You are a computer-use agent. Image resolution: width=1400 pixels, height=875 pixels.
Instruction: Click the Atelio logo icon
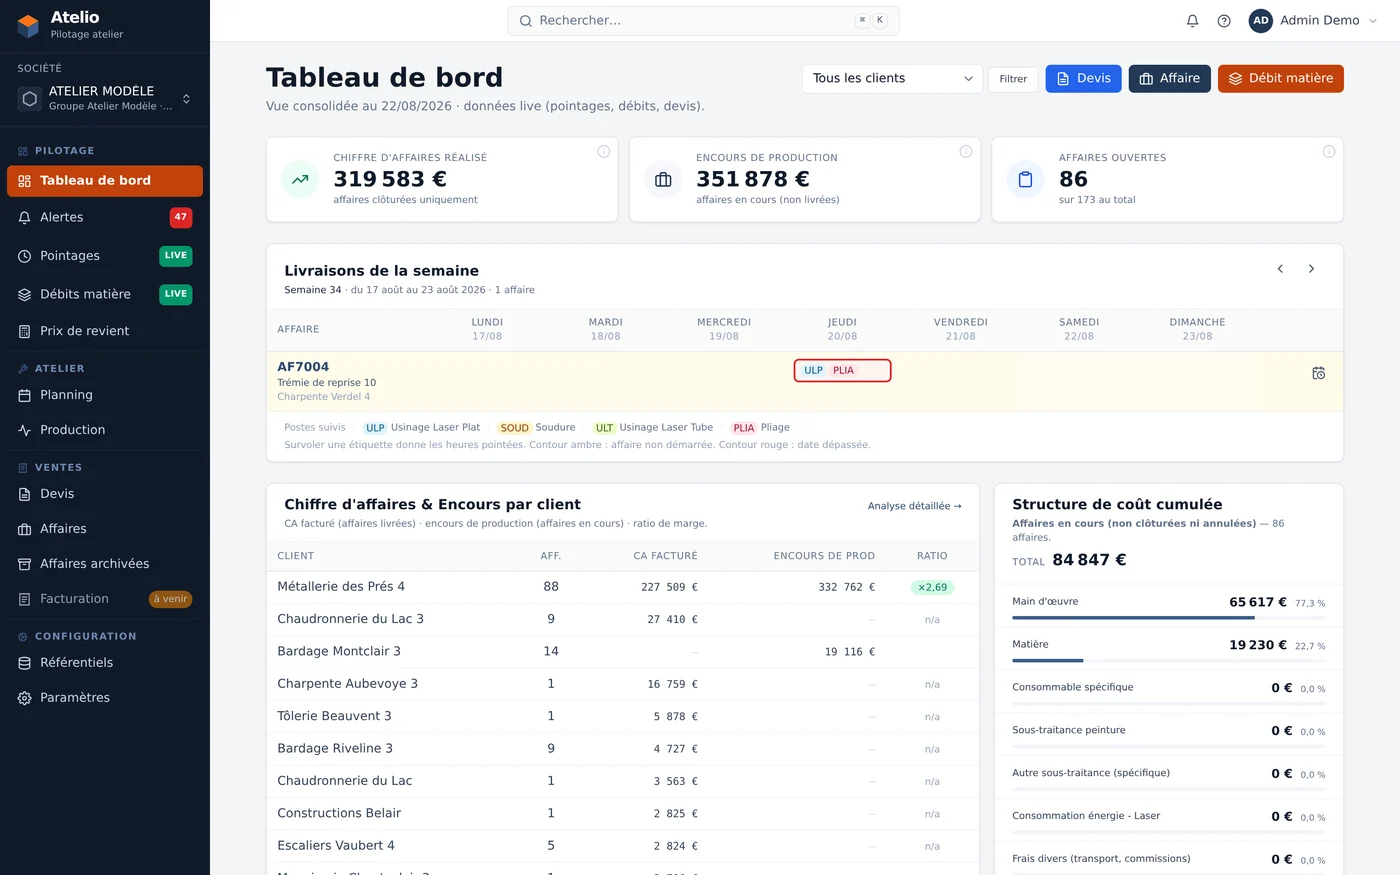(x=28, y=25)
